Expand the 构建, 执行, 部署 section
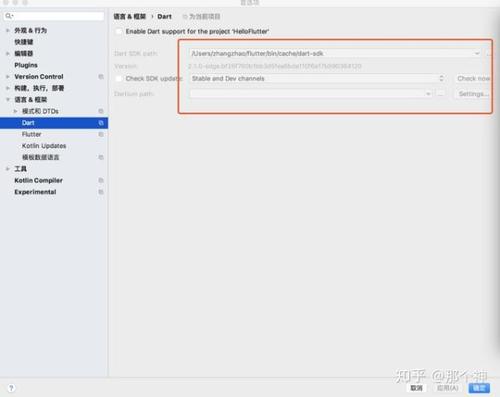 pyautogui.click(x=7, y=88)
